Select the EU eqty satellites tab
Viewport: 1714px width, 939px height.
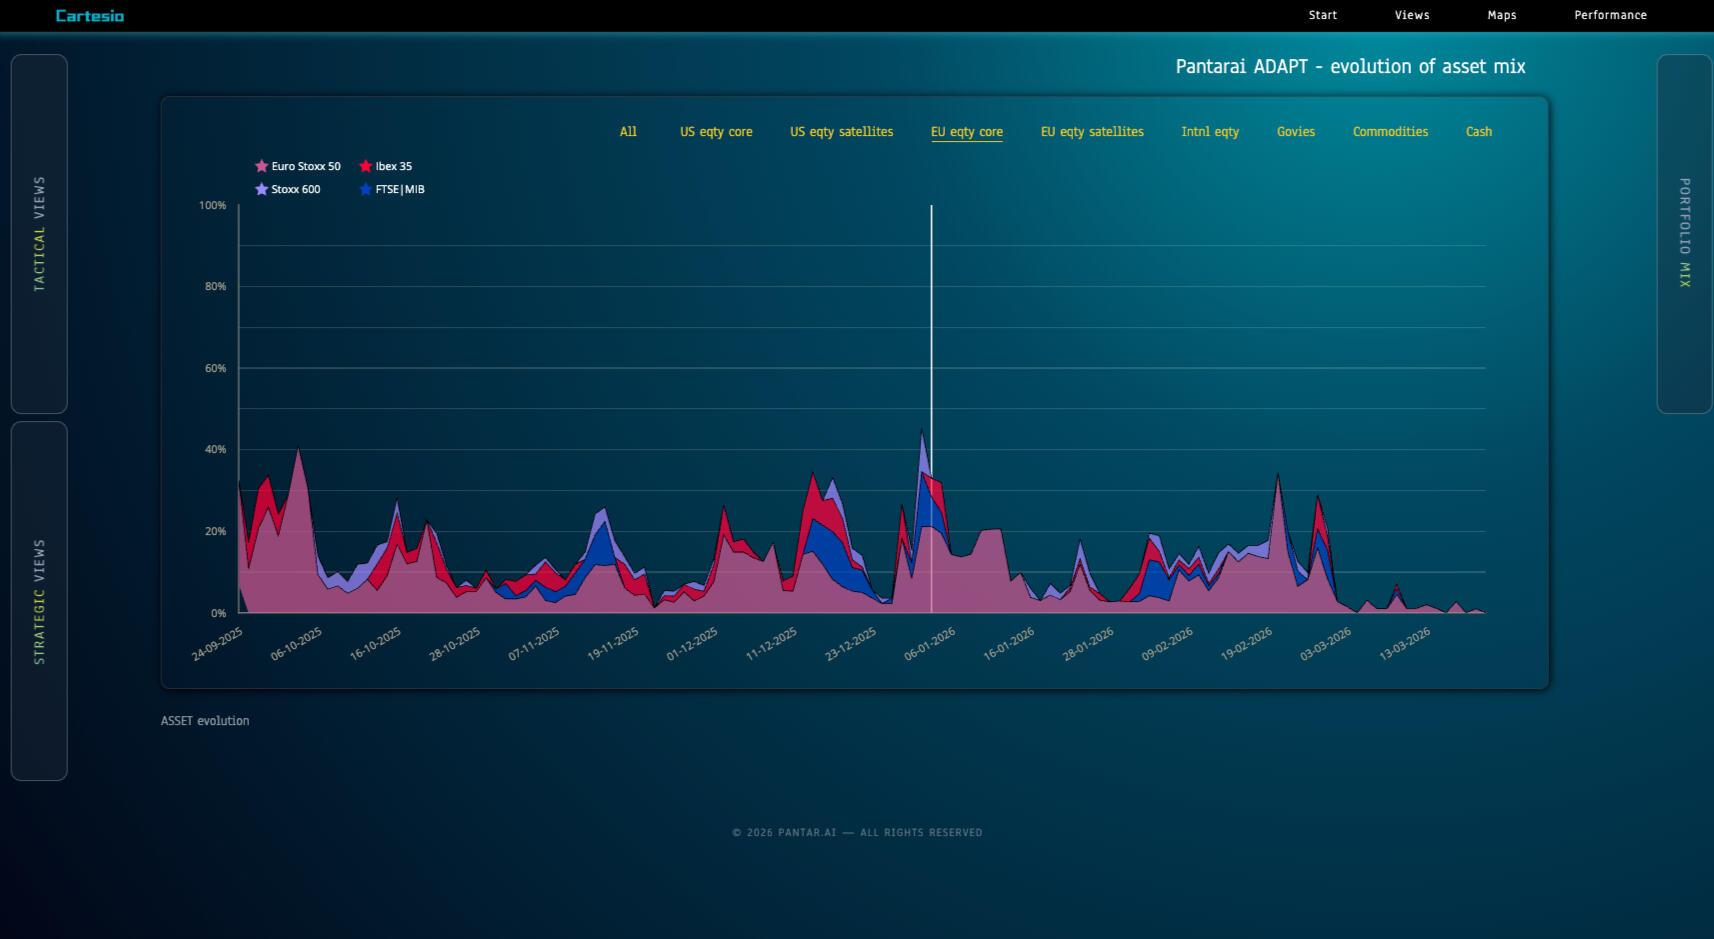click(1091, 132)
